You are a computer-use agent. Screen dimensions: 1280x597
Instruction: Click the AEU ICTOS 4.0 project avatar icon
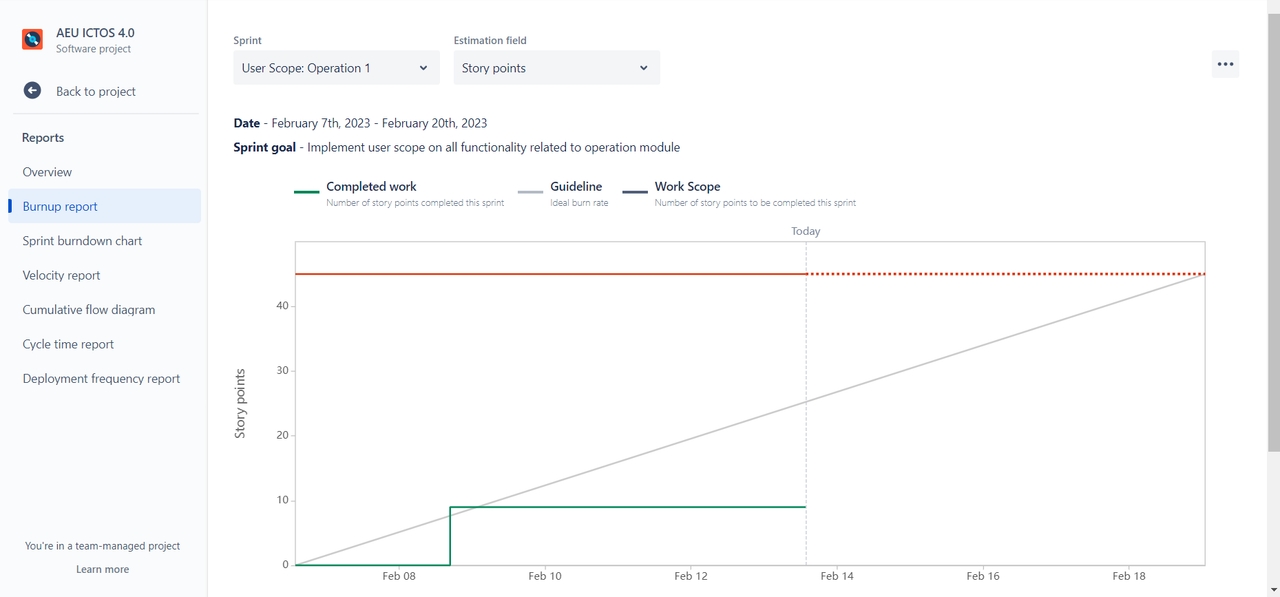point(33,40)
